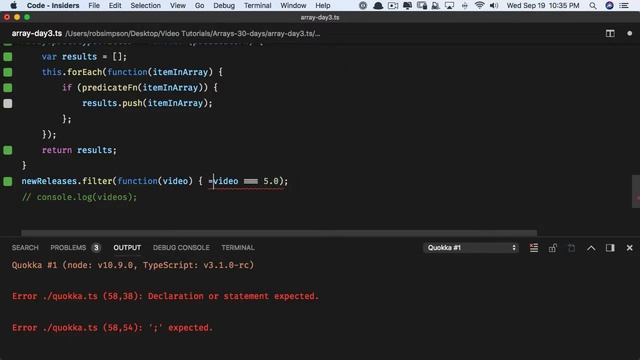Click the green gutter marker on this.forEach line
Screen dimensions: 640x360
8,72
